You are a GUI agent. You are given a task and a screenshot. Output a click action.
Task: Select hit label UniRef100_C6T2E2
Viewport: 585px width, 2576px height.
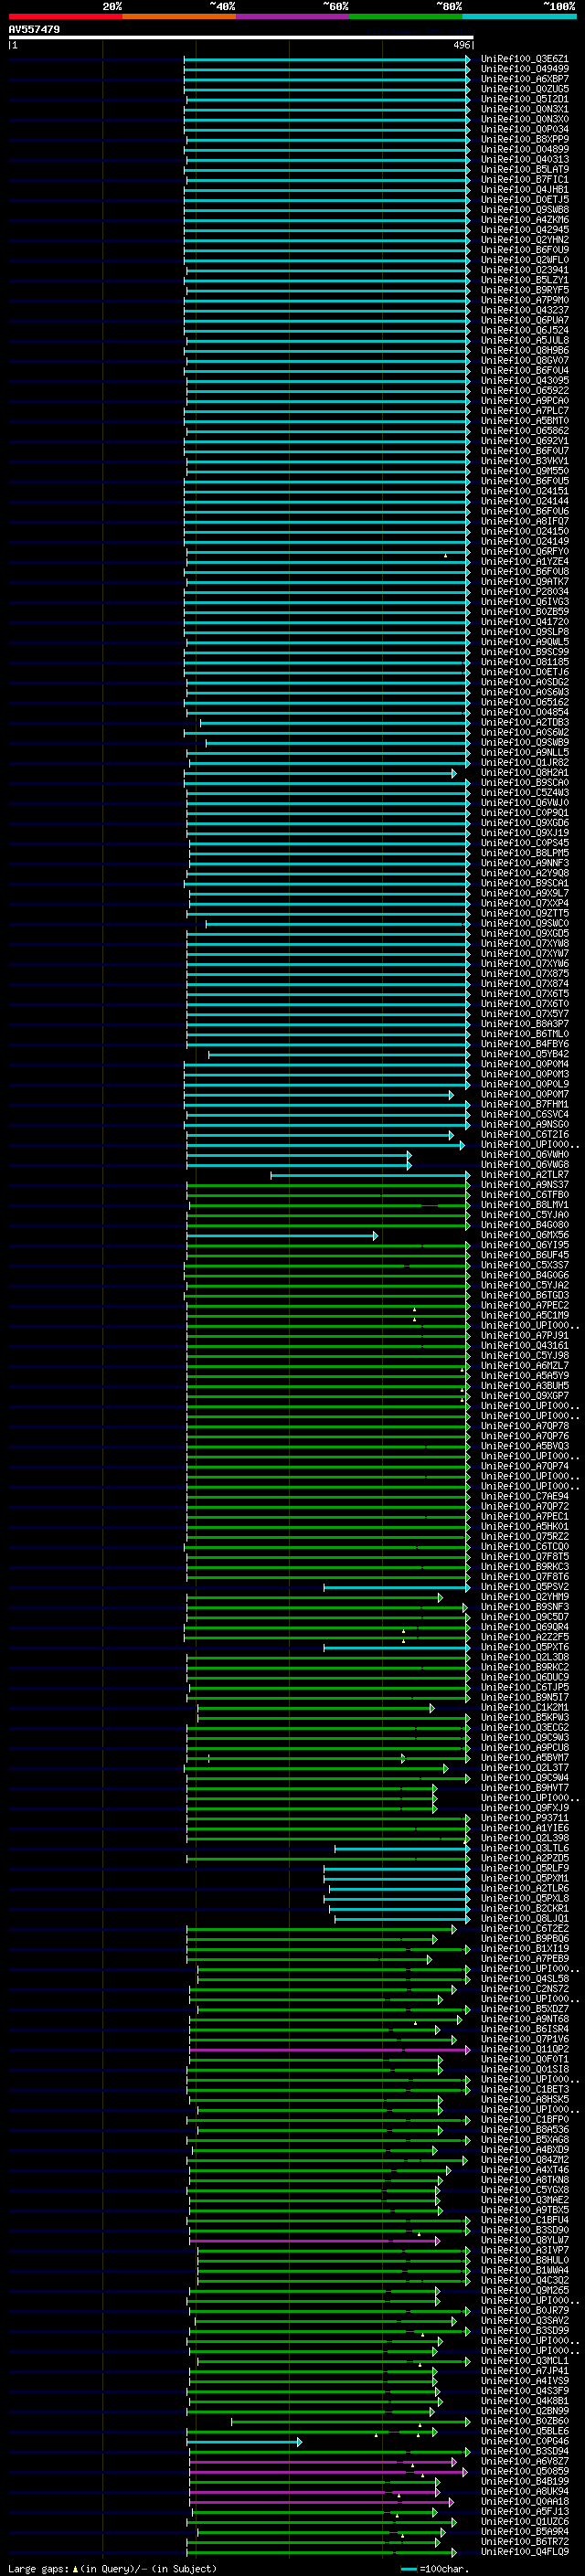point(525,1929)
